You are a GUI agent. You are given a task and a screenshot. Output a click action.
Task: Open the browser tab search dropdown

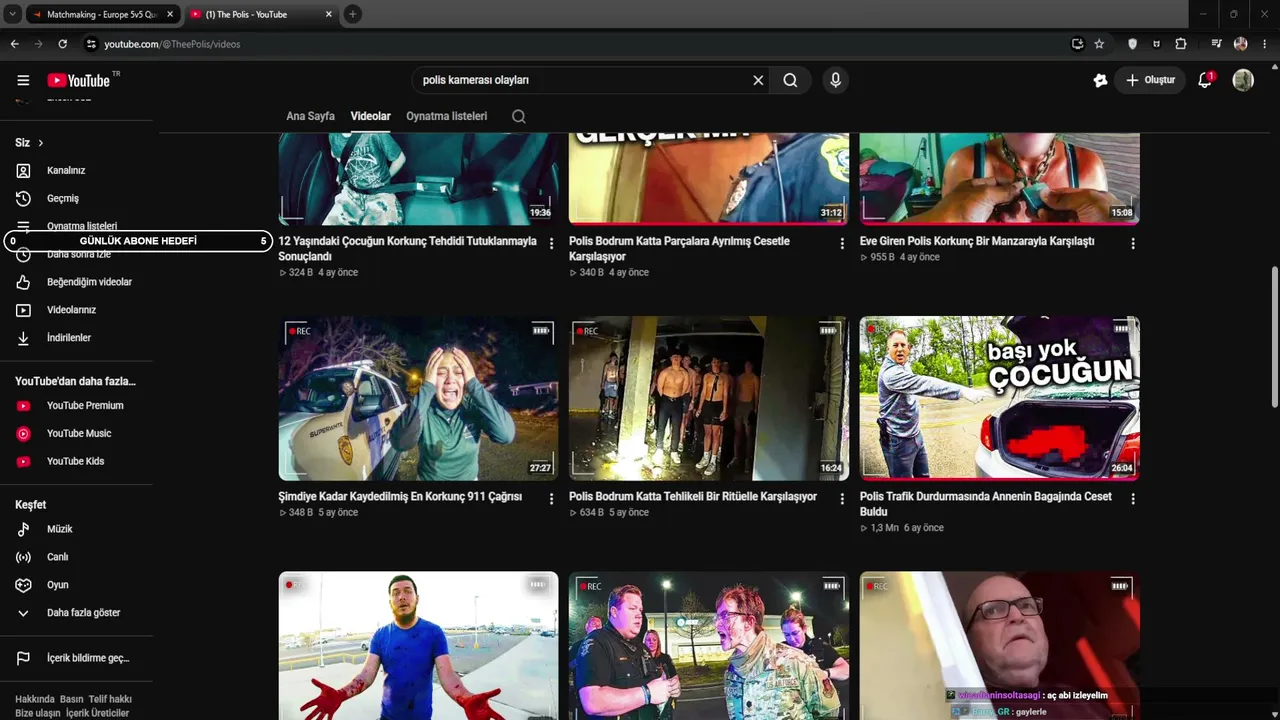(12, 14)
